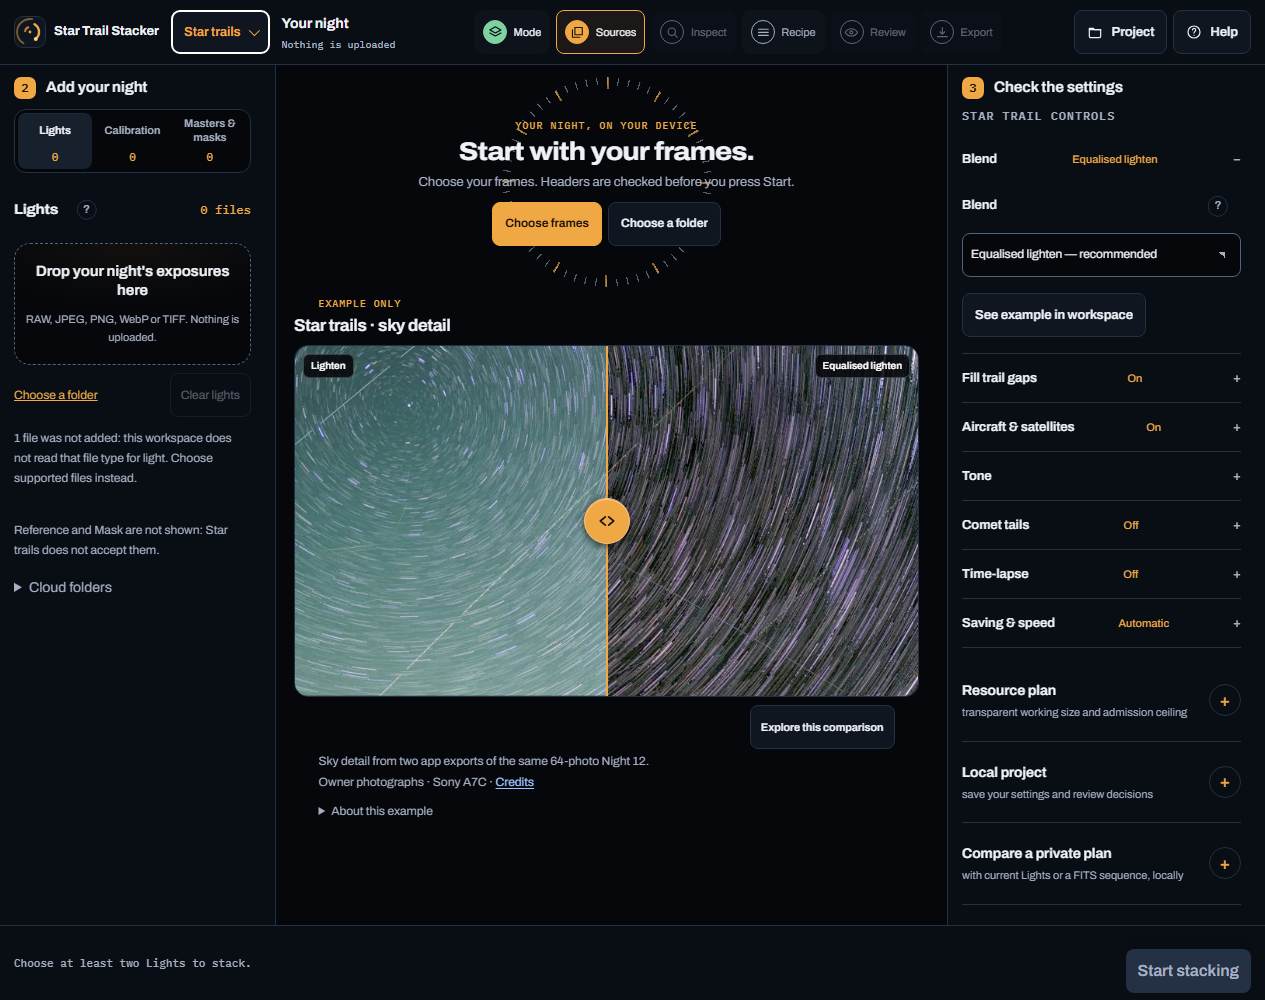Click the Clear lights button
Viewport: 1265px width, 1000px height.
[x=210, y=395]
